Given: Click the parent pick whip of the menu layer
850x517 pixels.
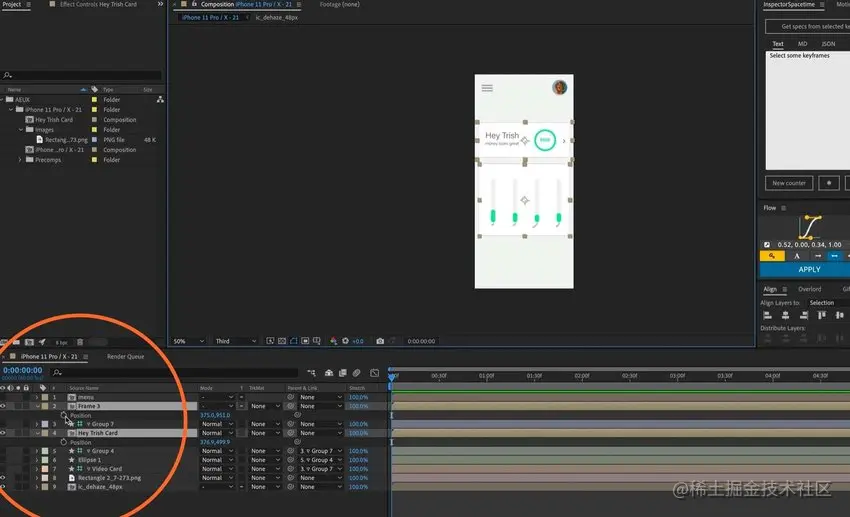Looking at the screenshot, I should (x=291, y=397).
